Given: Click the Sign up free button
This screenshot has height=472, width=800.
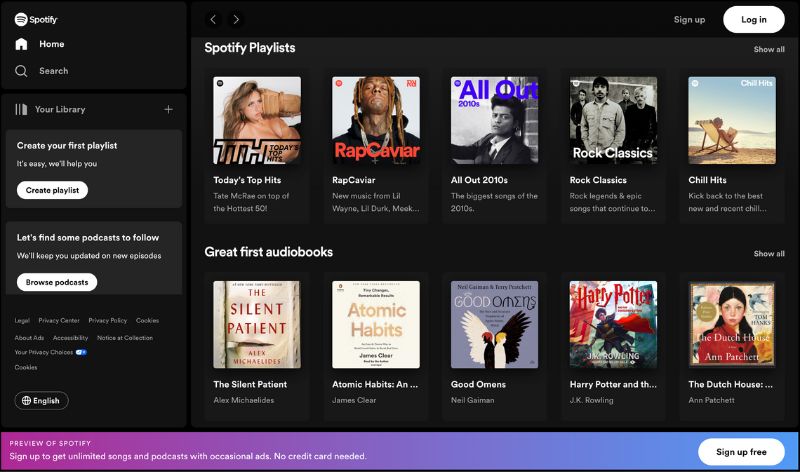Looking at the screenshot, I should [x=741, y=452].
